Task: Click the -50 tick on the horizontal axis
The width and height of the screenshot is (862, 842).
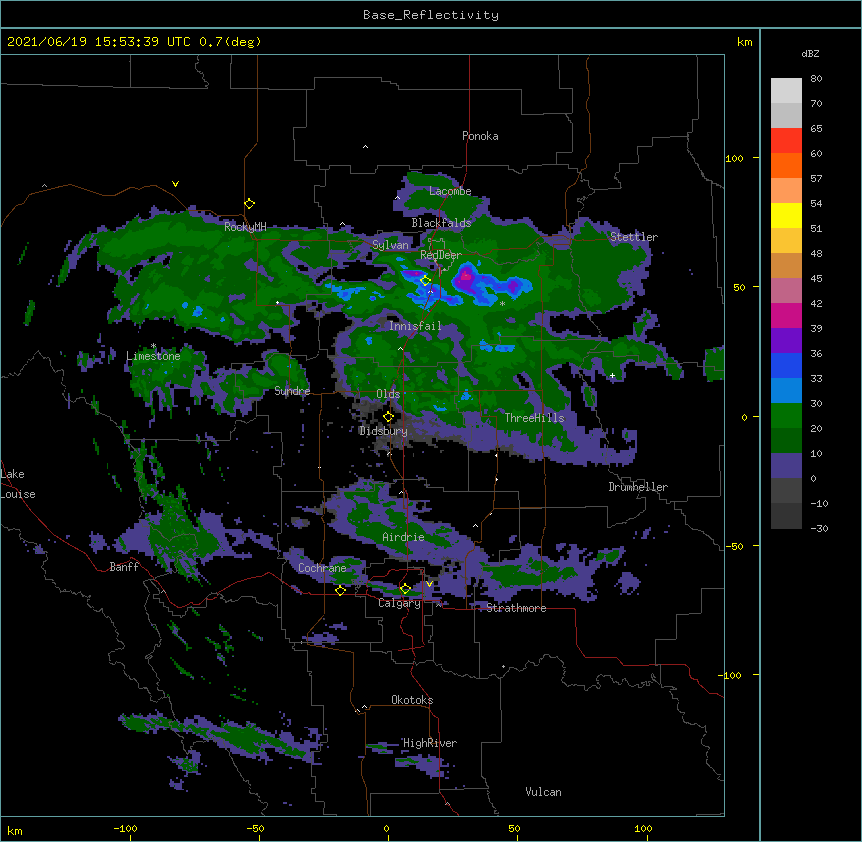Action: 255,828
